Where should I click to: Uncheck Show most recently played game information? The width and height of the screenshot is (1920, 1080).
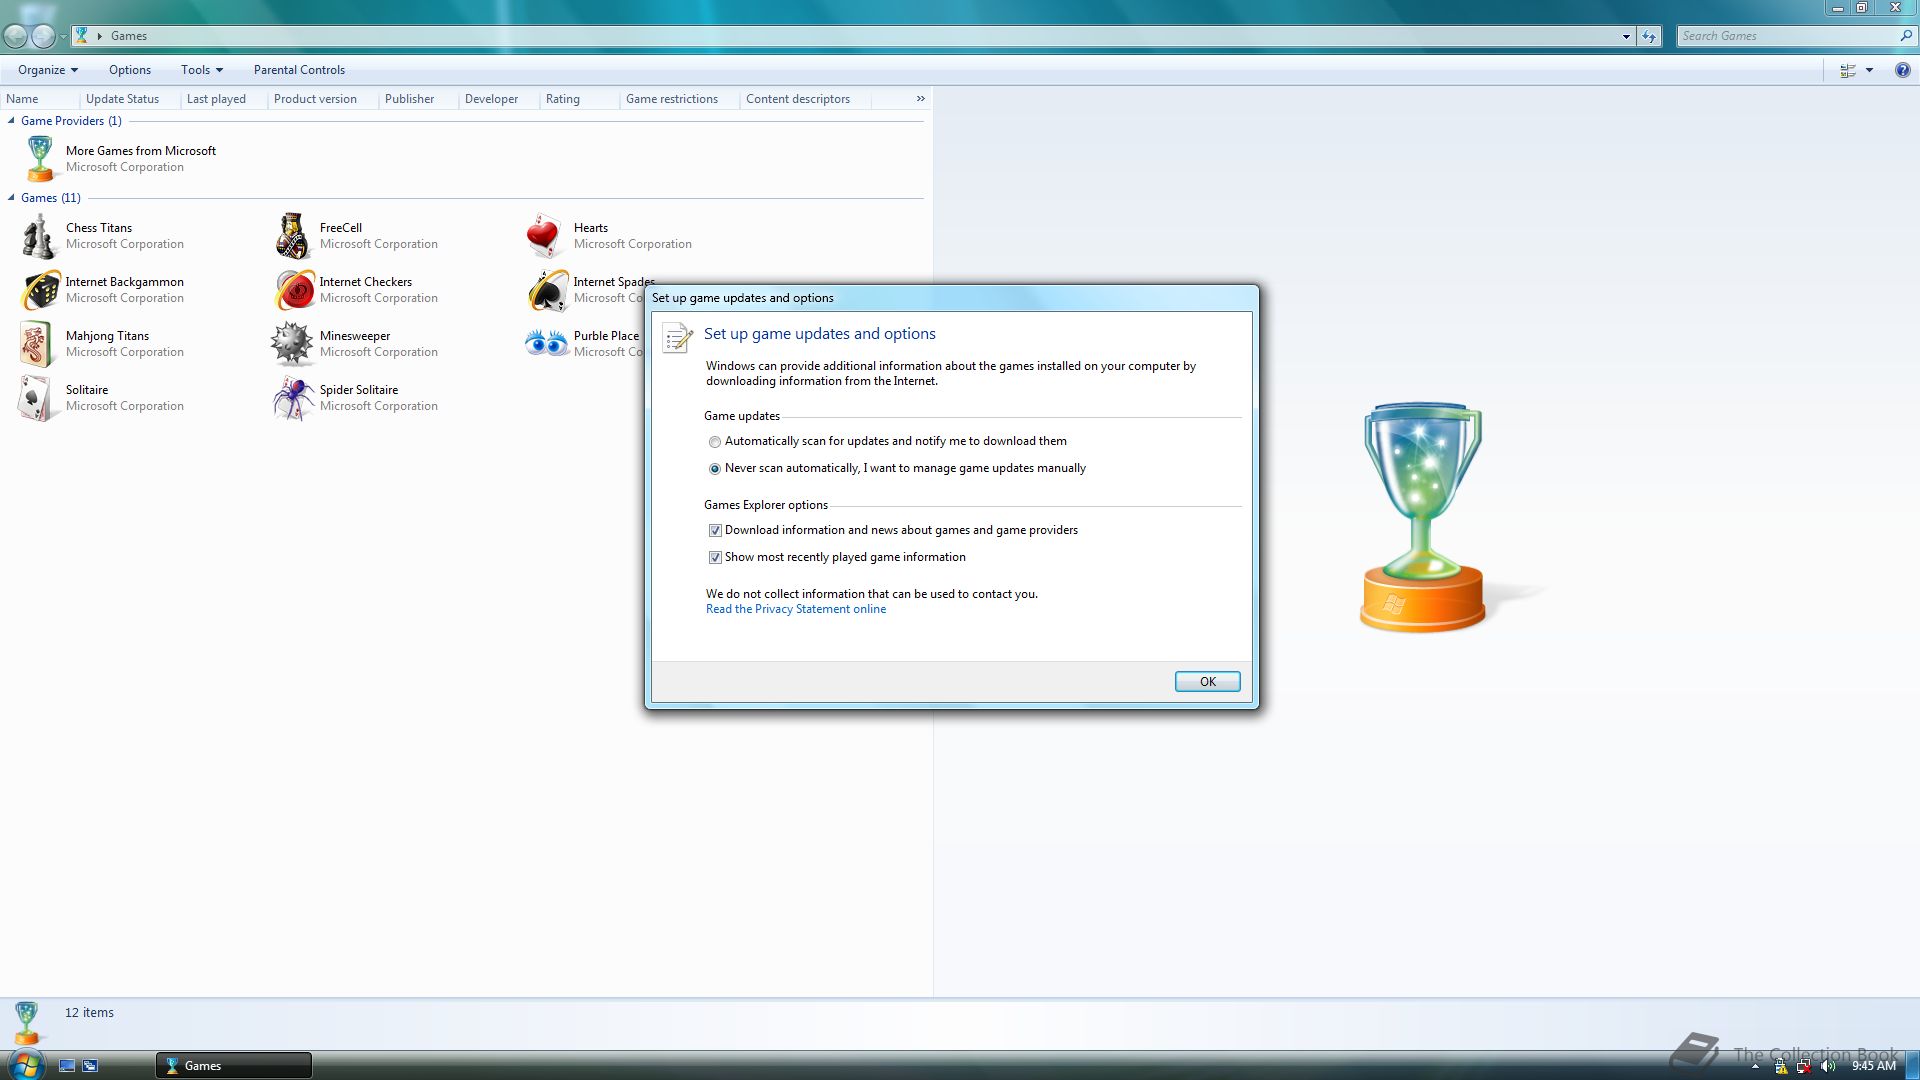click(715, 558)
